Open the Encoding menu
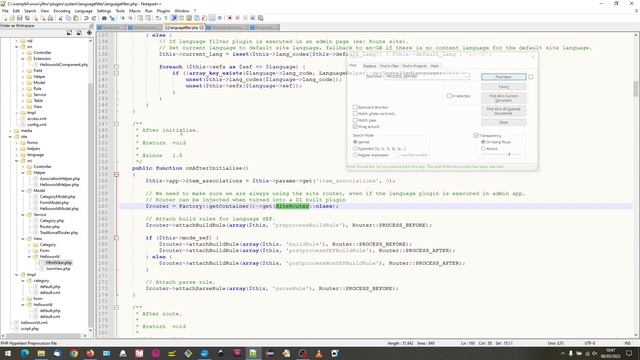Viewport: 640px width, 360px height. pos(62,11)
